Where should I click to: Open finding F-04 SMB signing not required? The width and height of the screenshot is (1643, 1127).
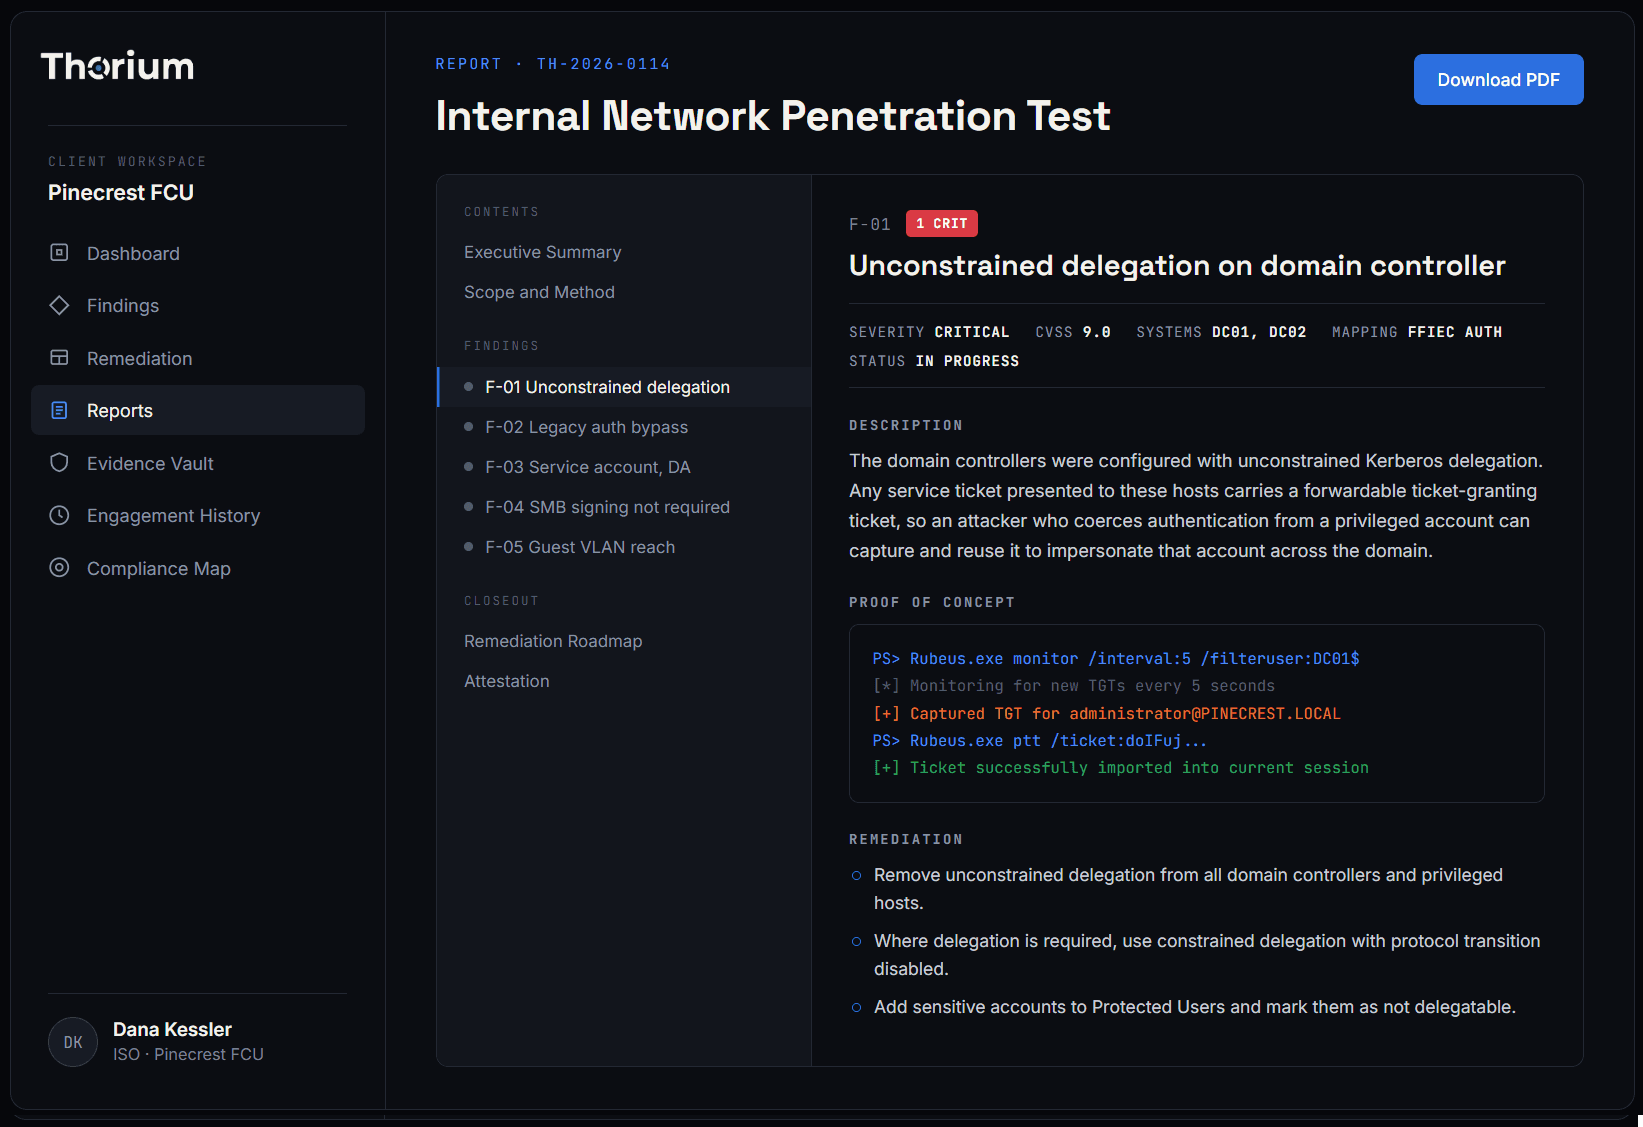click(x=624, y=507)
